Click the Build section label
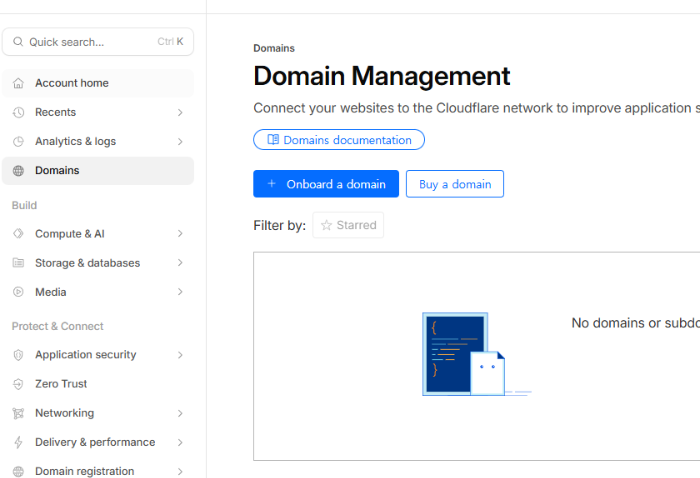 point(24,205)
